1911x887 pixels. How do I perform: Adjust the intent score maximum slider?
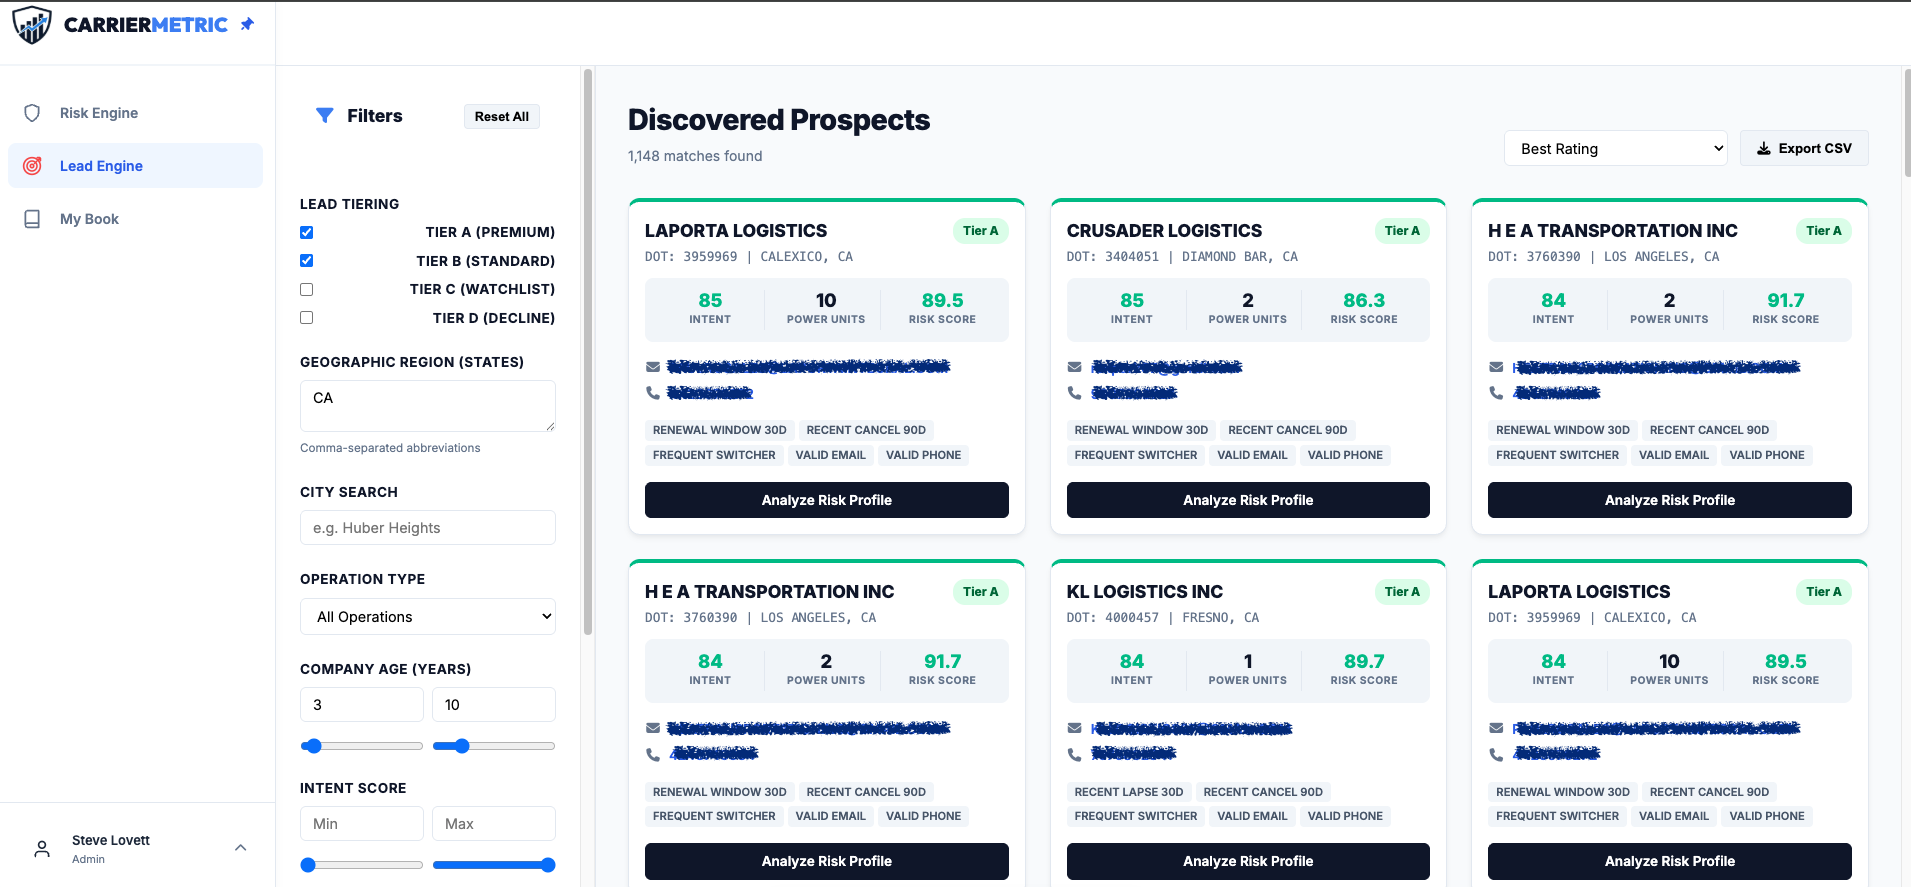click(547, 865)
